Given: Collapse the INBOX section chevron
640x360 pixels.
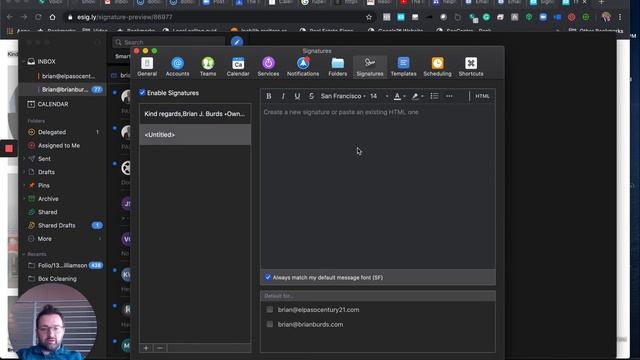Looking at the screenshot, I should [x=24, y=62].
